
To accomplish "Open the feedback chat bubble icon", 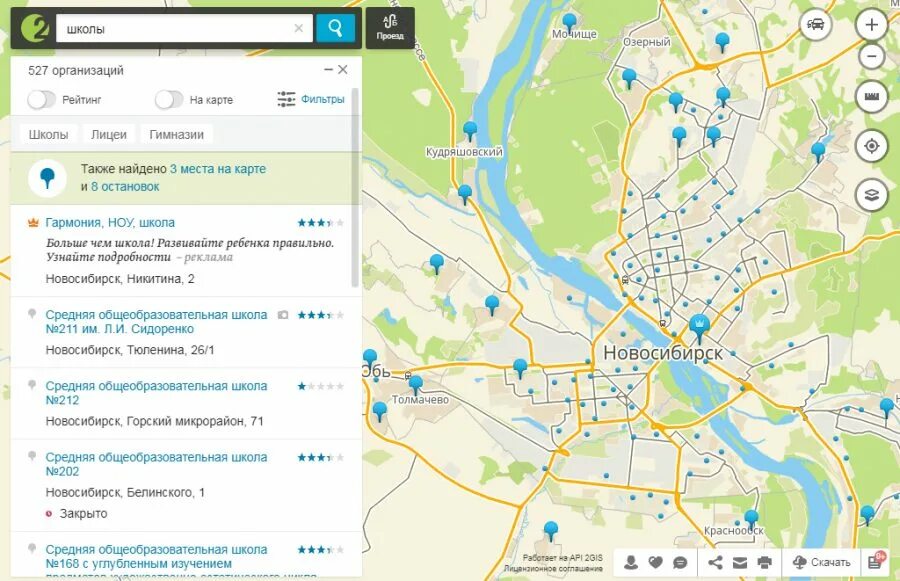I will coord(680,563).
